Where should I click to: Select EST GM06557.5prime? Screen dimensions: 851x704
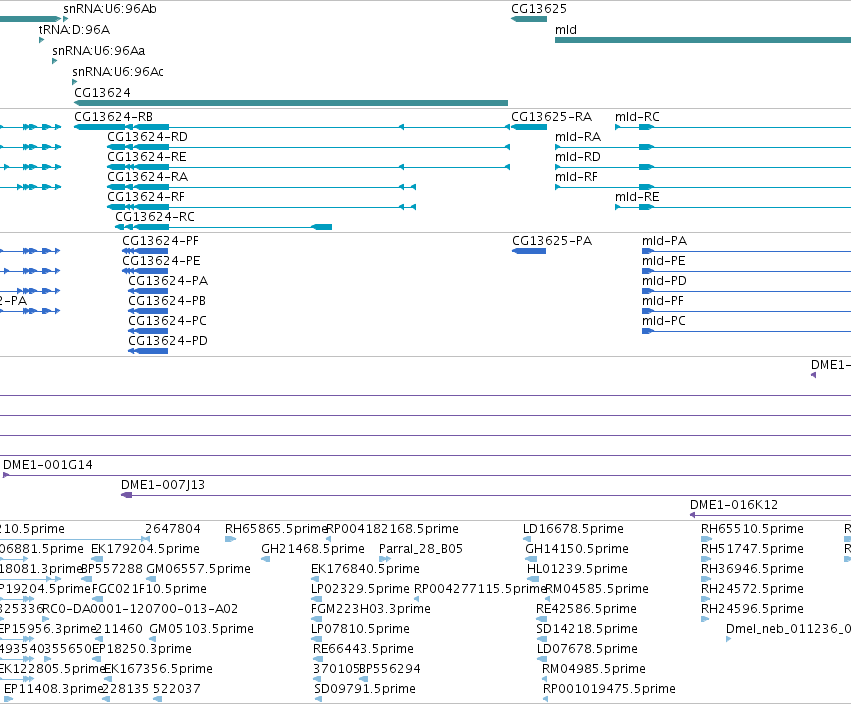198,569
